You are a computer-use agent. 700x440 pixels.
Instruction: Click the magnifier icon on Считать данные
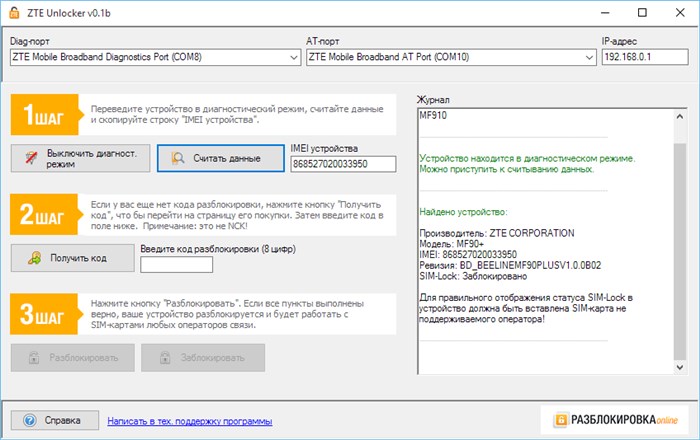point(178,158)
